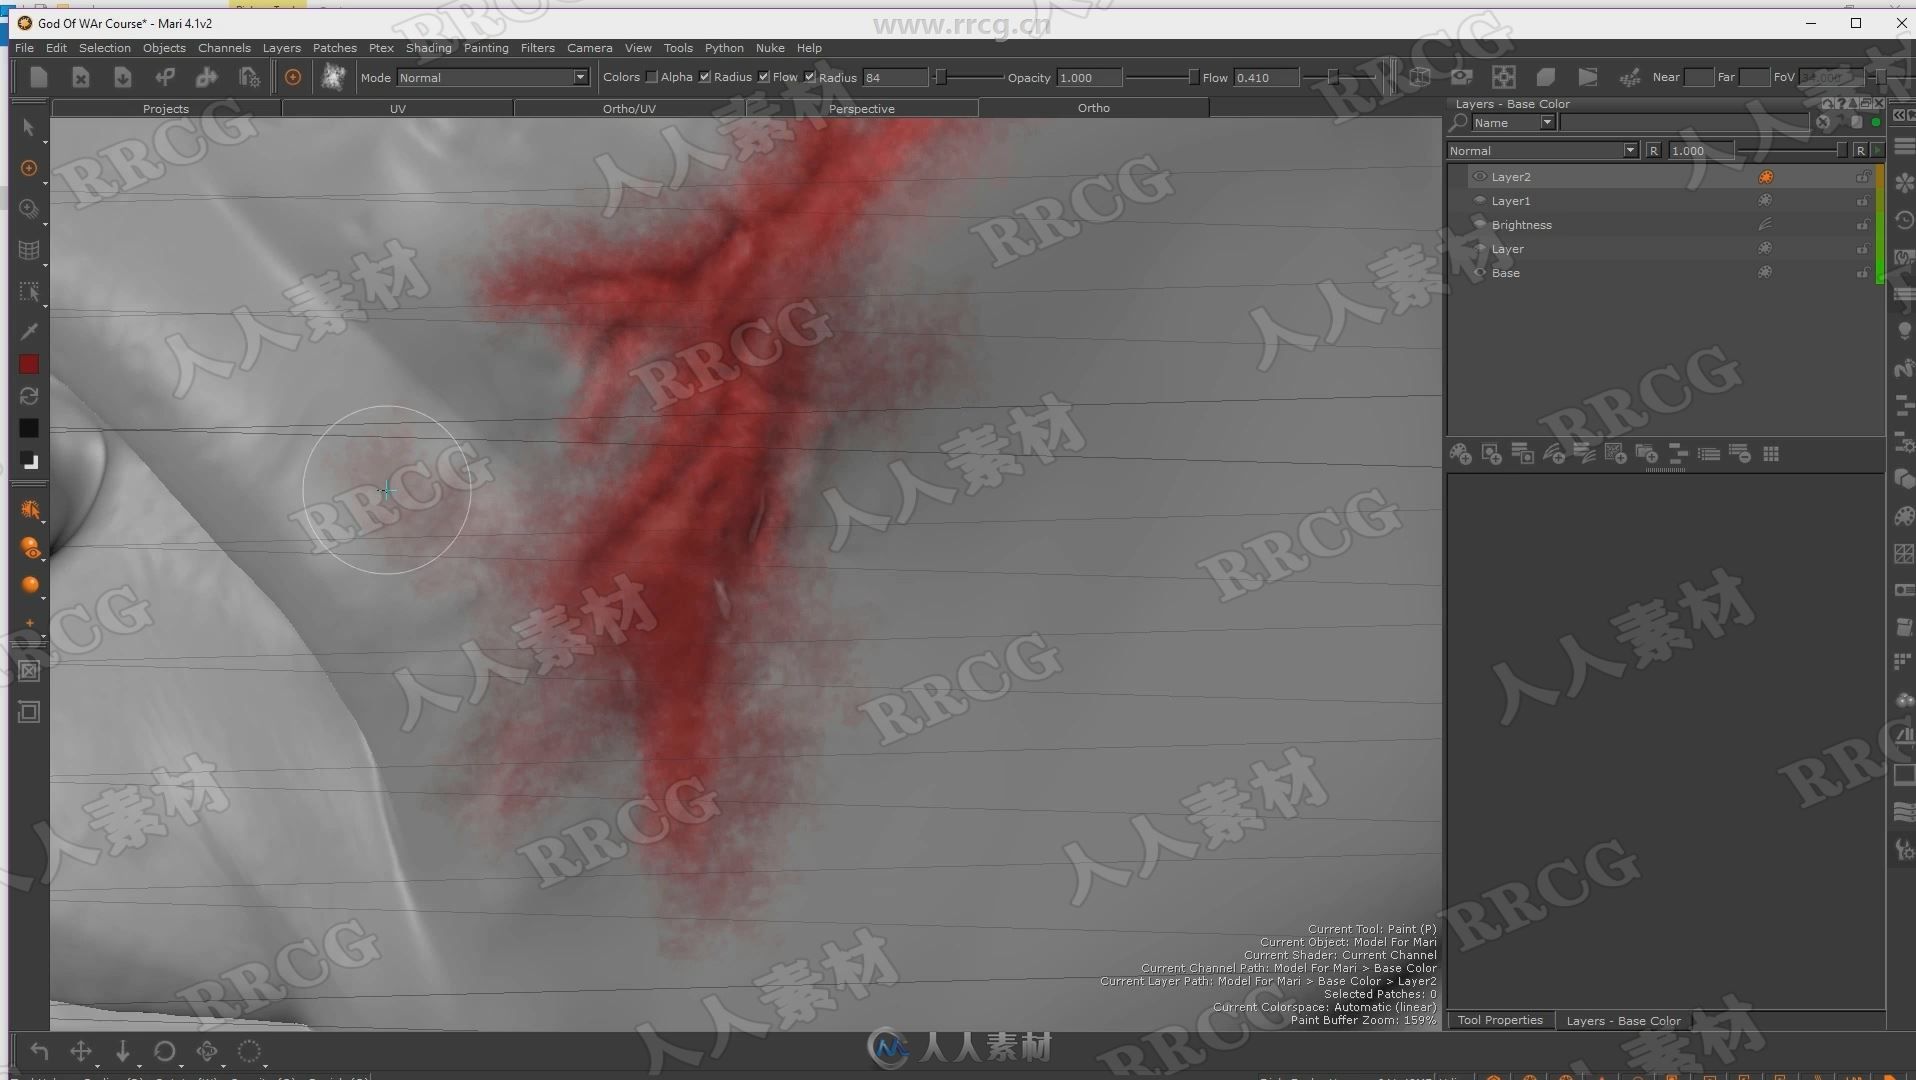
Task: Click the Undo arrow in bottom toolbar
Action: (39, 1051)
